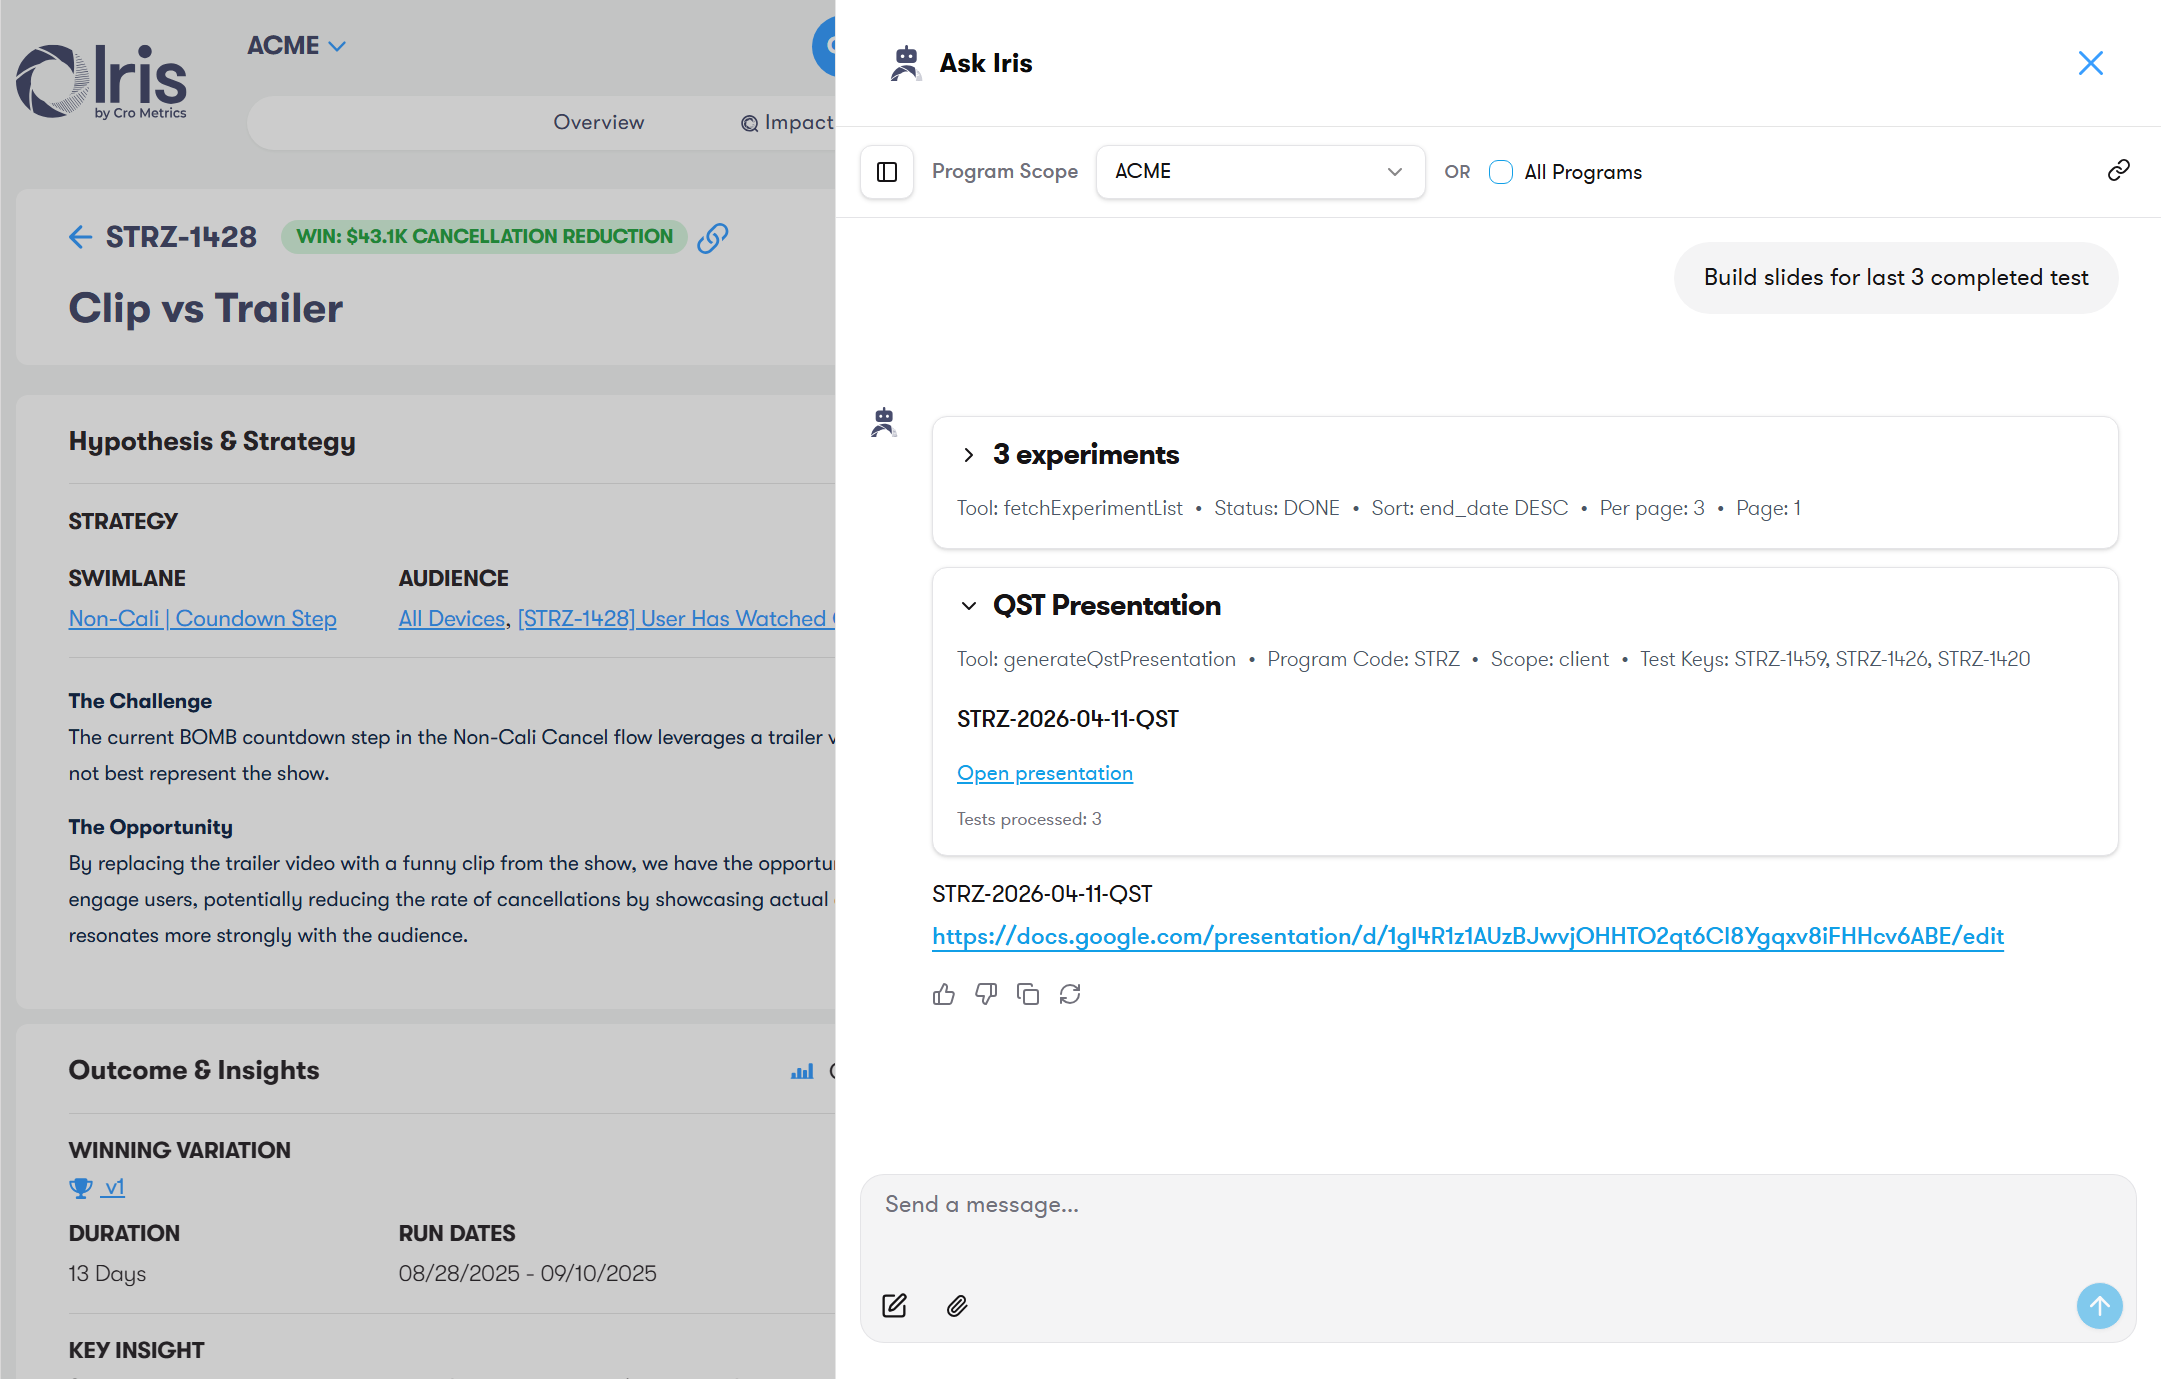Open the Google Docs presentation URL
The height and width of the screenshot is (1379, 2161).
(x=1467, y=936)
